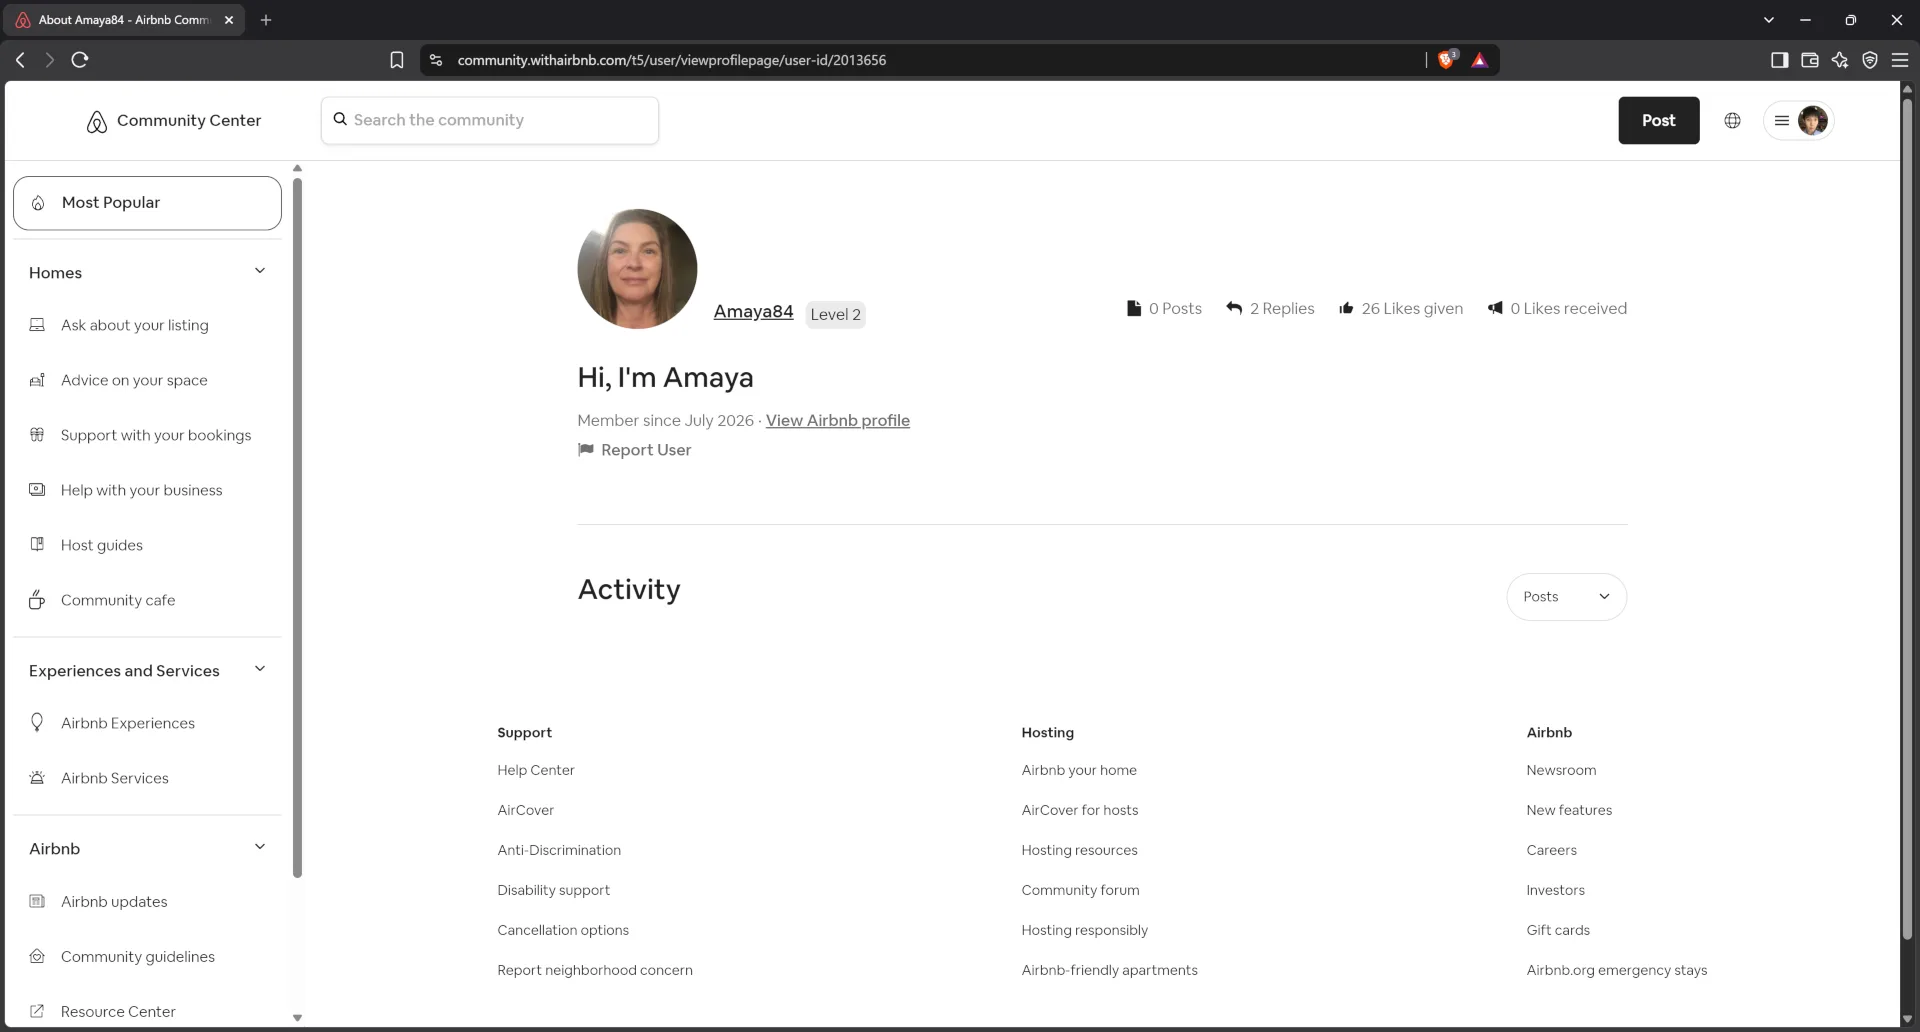This screenshot has height=1032, width=1920.
Task: Open the Posts activity dropdown
Action: pyautogui.click(x=1566, y=597)
